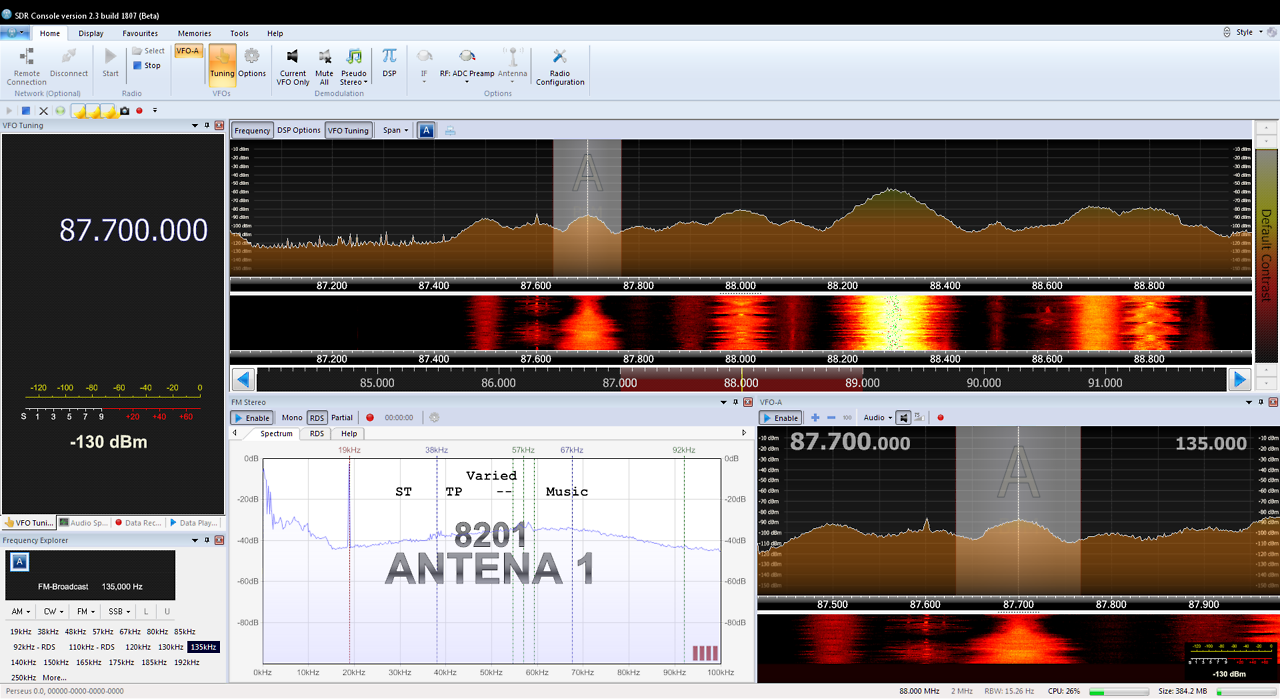
Task: Switch to the RDS tab below FM Stereo toolbar
Action: point(316,434)
